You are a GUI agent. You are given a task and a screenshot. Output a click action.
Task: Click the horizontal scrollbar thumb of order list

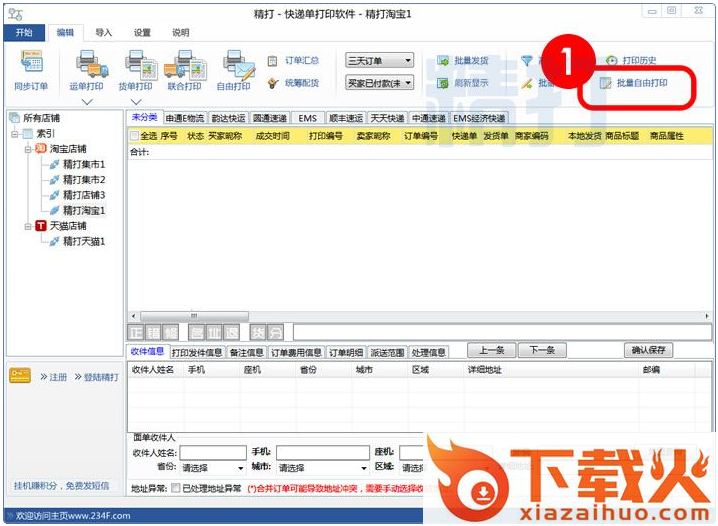click(x=194, y=316)
